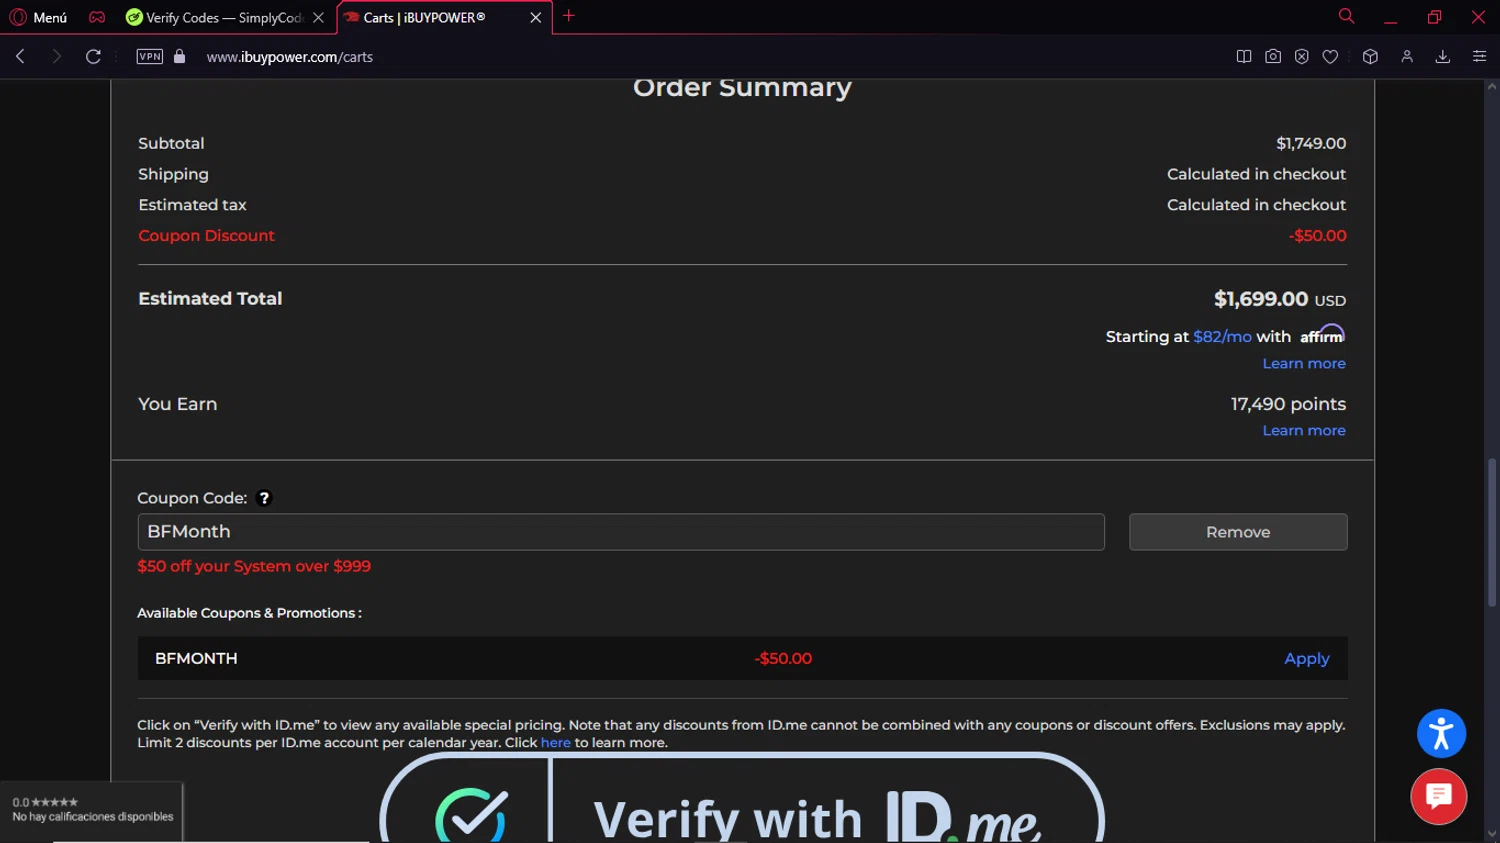Open the live chat bubble icon

click(1438, 797)
